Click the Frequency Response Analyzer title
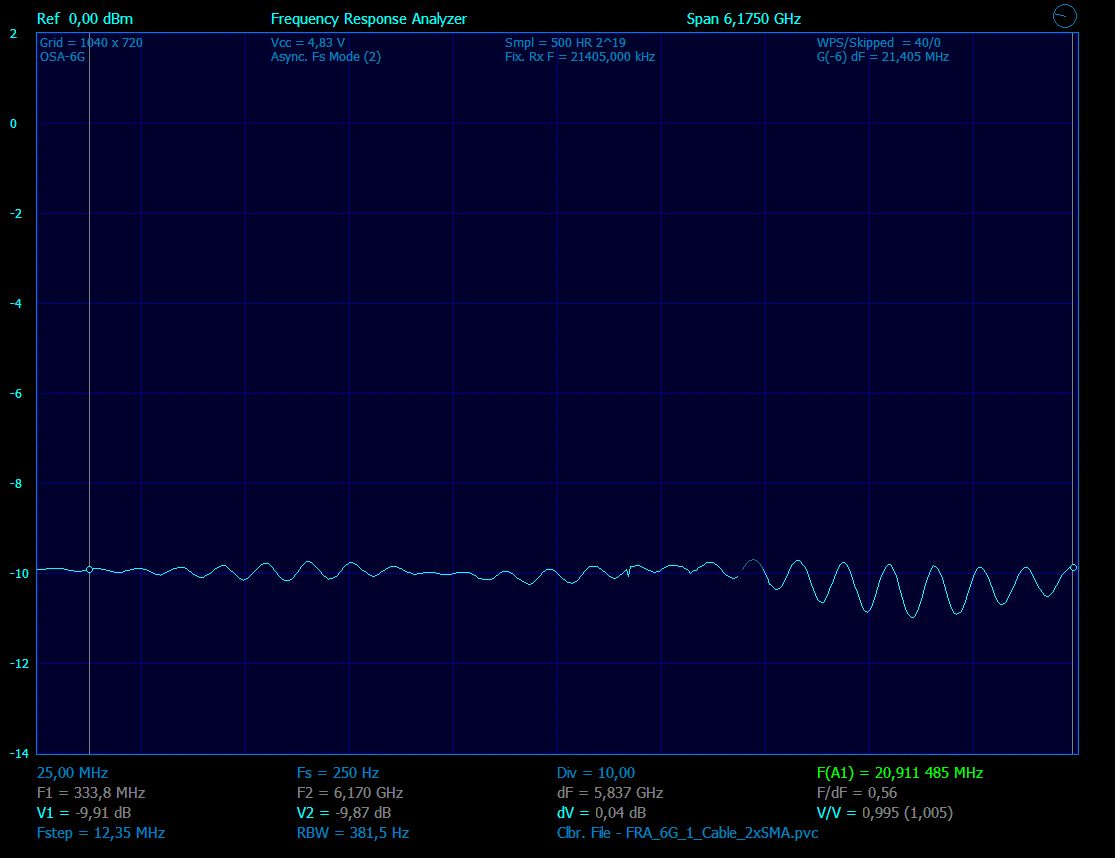This screenshot has width=1115, height=858. pos(368,19)
